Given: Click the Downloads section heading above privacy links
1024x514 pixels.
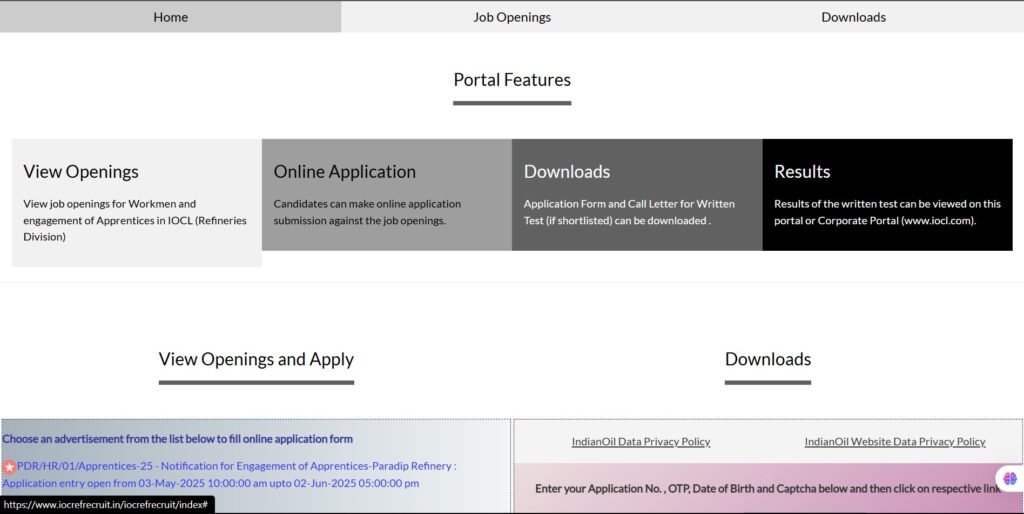Looking at the screenshot, I should 767,359.
